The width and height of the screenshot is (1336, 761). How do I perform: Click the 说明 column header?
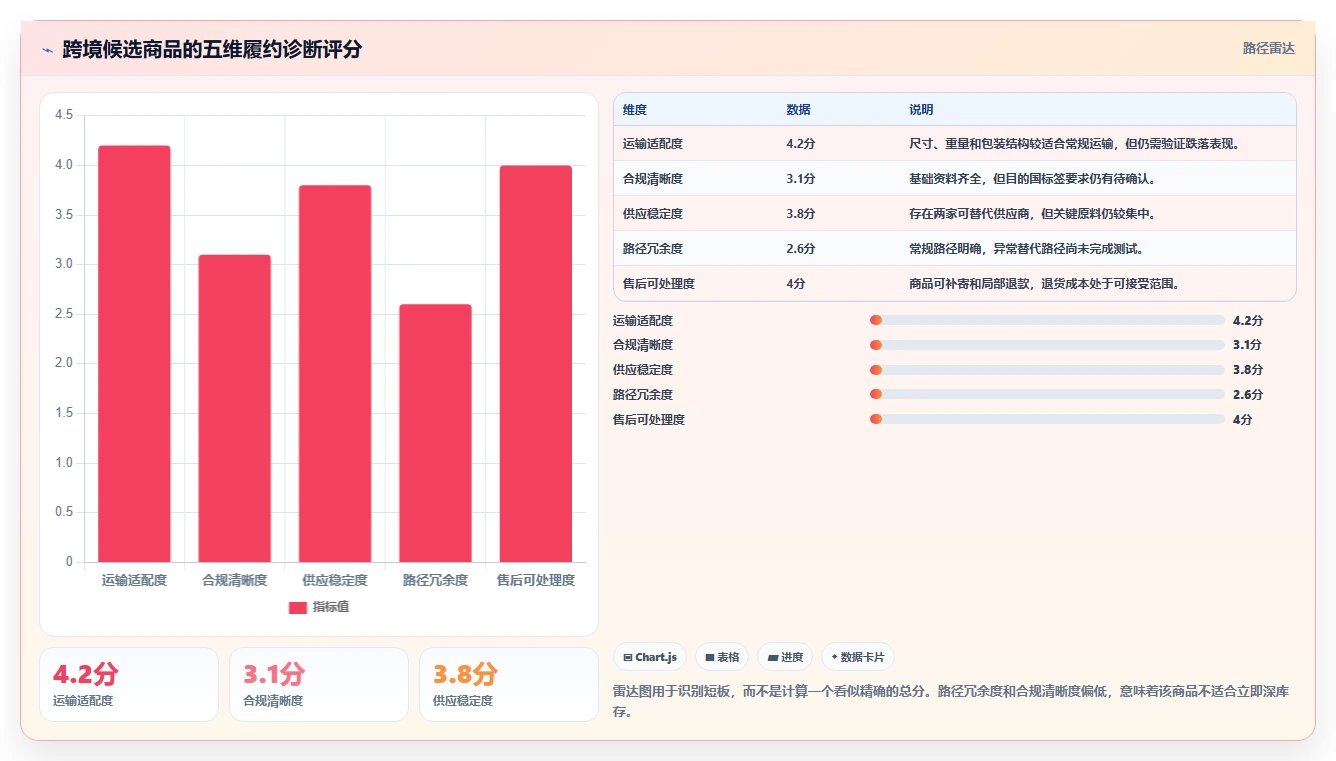click(x=921, y=110)
